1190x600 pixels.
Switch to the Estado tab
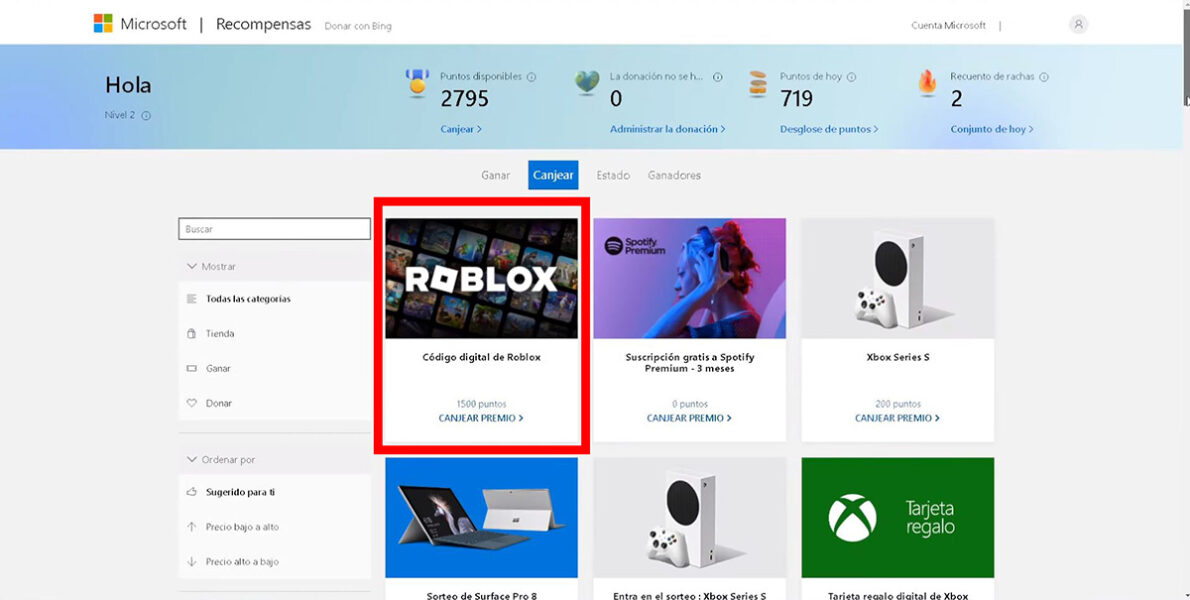(x=612, y=174)
